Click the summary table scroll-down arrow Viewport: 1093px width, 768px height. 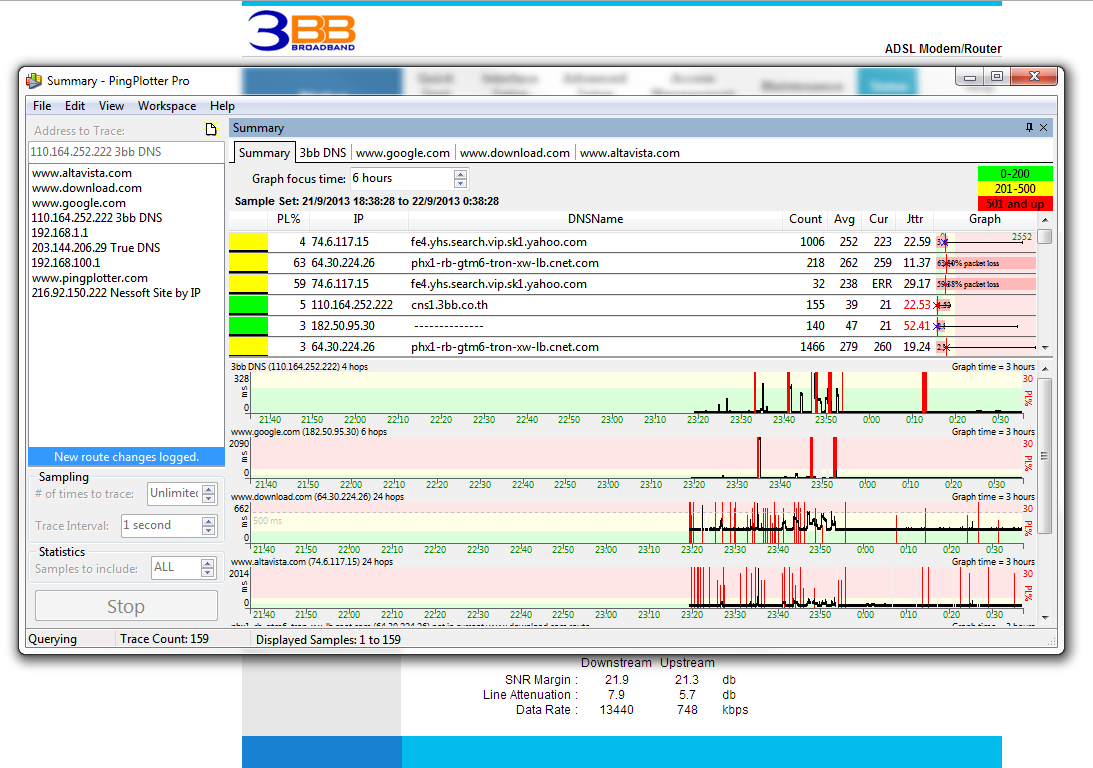(x=1045, y=347)
